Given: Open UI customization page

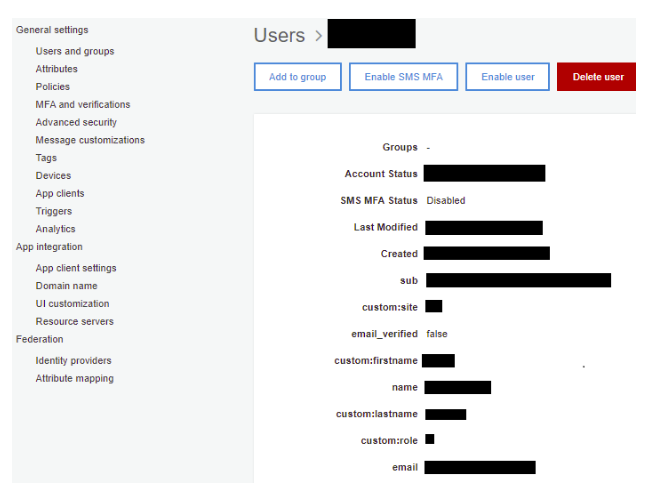Looking at the screenshot, I should (72, 304).
